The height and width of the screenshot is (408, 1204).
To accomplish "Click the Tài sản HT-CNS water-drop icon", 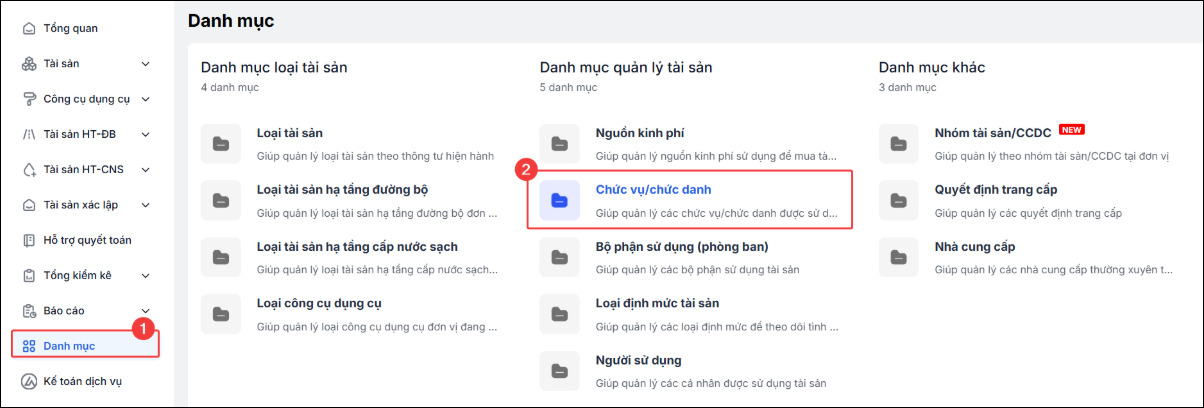I will 29,169.
